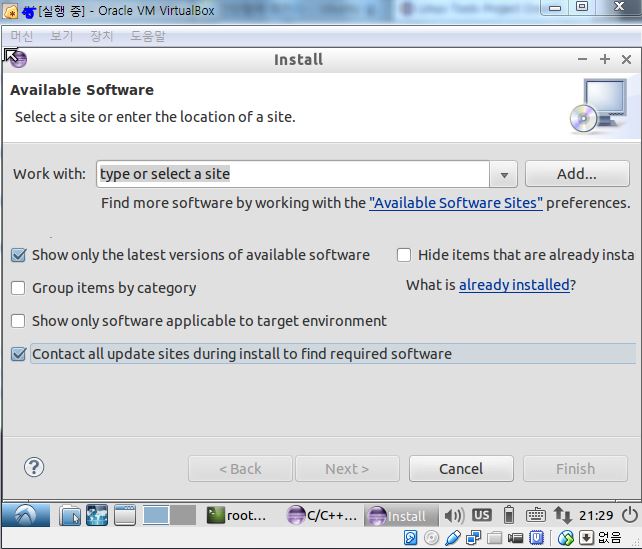This screenshot has height=549, width=642.
Task: Activate the root terminal taskbar entry
Action: 237,515
